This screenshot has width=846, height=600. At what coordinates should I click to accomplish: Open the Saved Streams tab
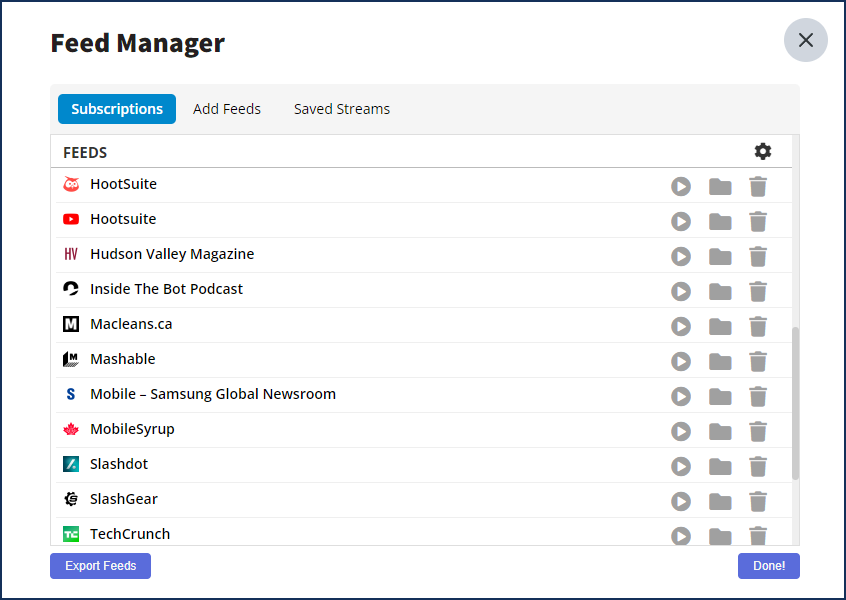coord(342,109)
